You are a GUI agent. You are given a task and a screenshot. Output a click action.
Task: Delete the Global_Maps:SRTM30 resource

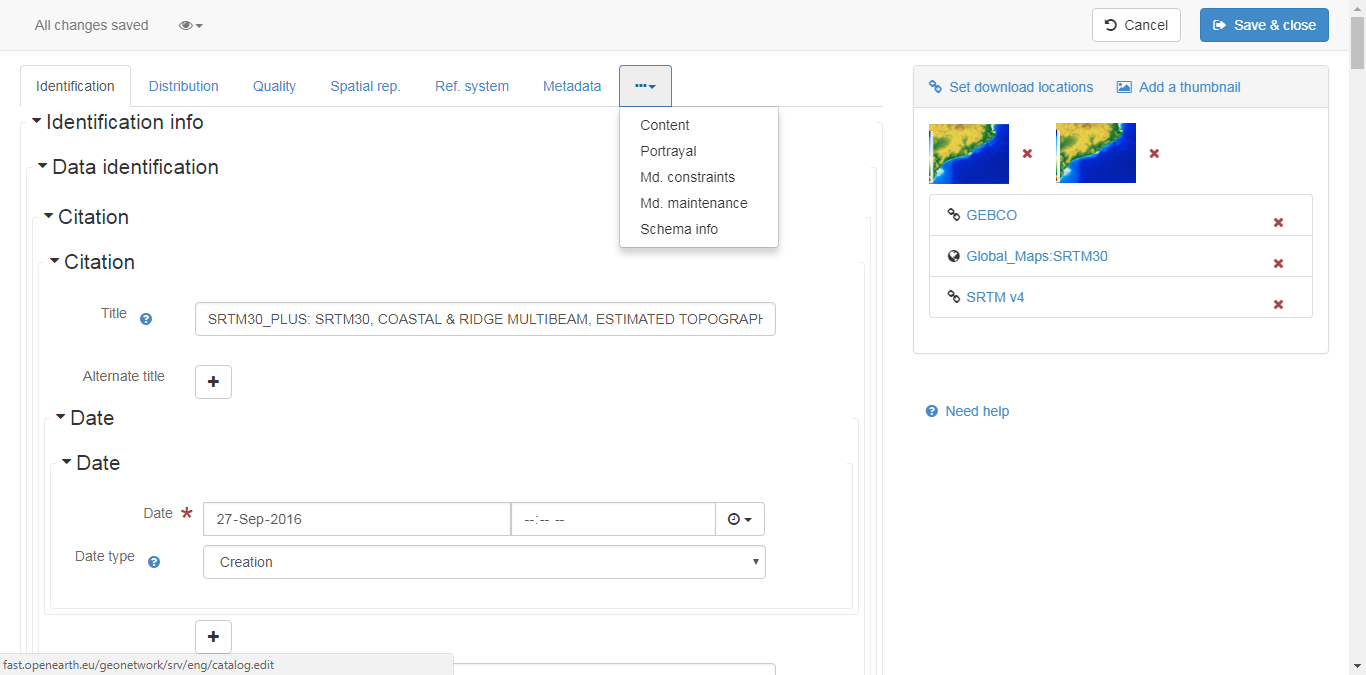point(1278,264)
